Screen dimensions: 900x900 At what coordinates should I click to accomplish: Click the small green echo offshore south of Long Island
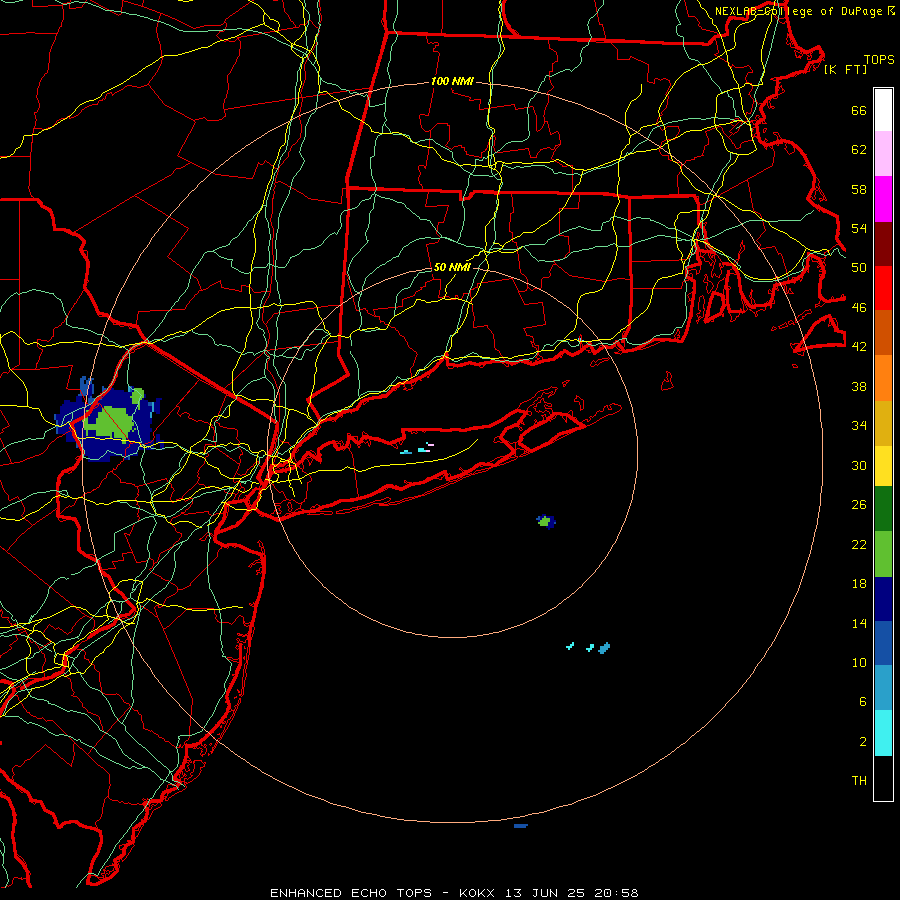(x=544, y=521)
